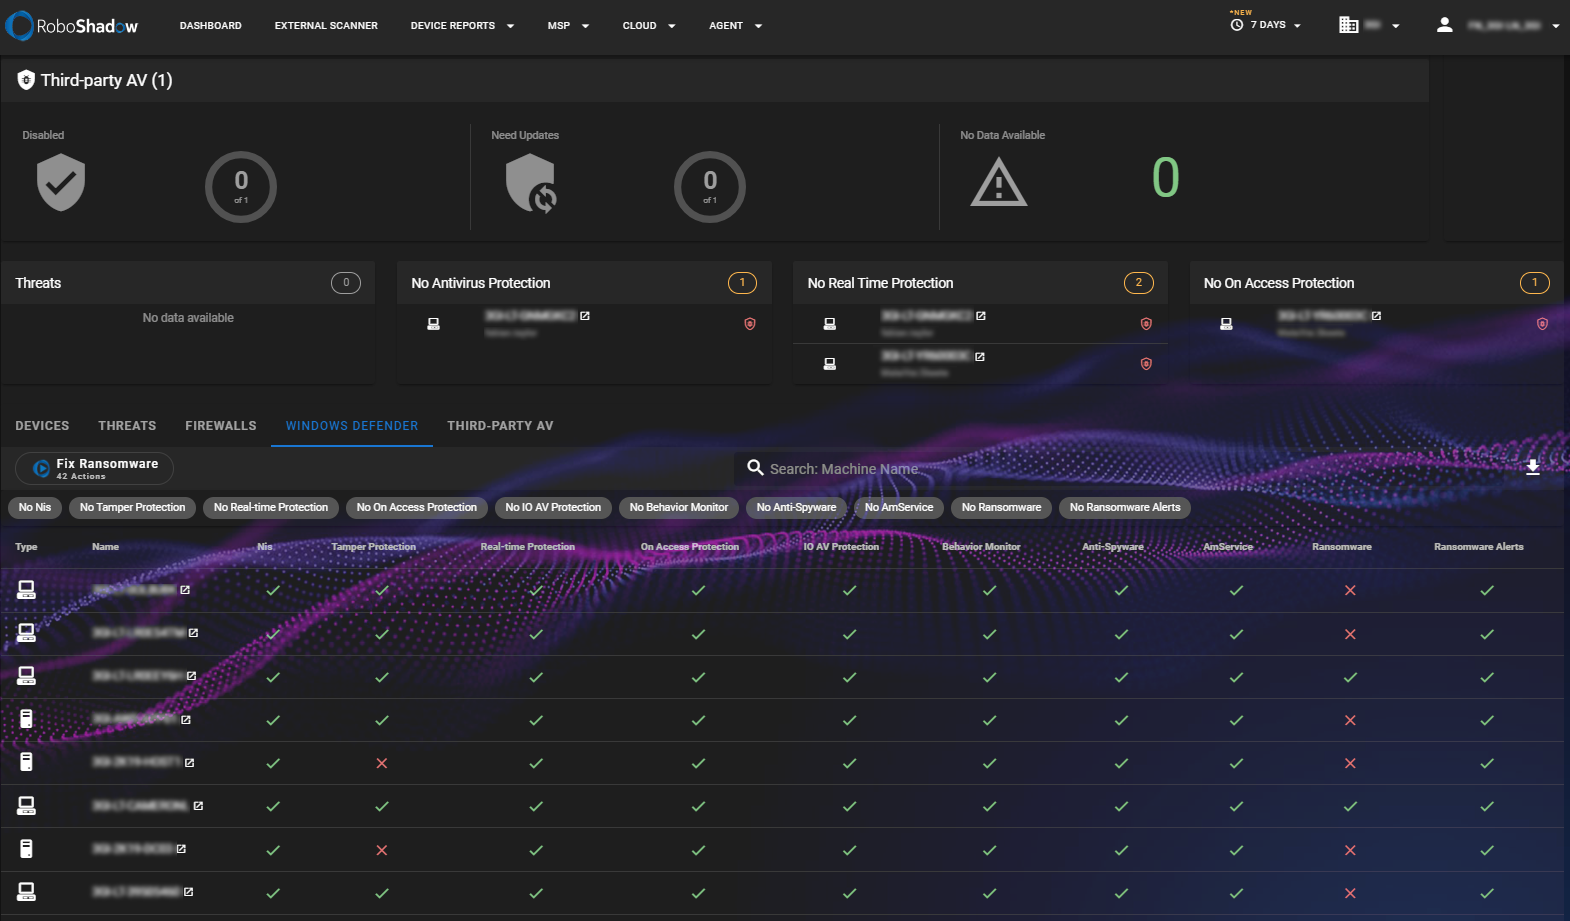This screenshot has height=921, width=1570.
Task: Select the Windows Defender tab
Action: click(x=352, y=426)
